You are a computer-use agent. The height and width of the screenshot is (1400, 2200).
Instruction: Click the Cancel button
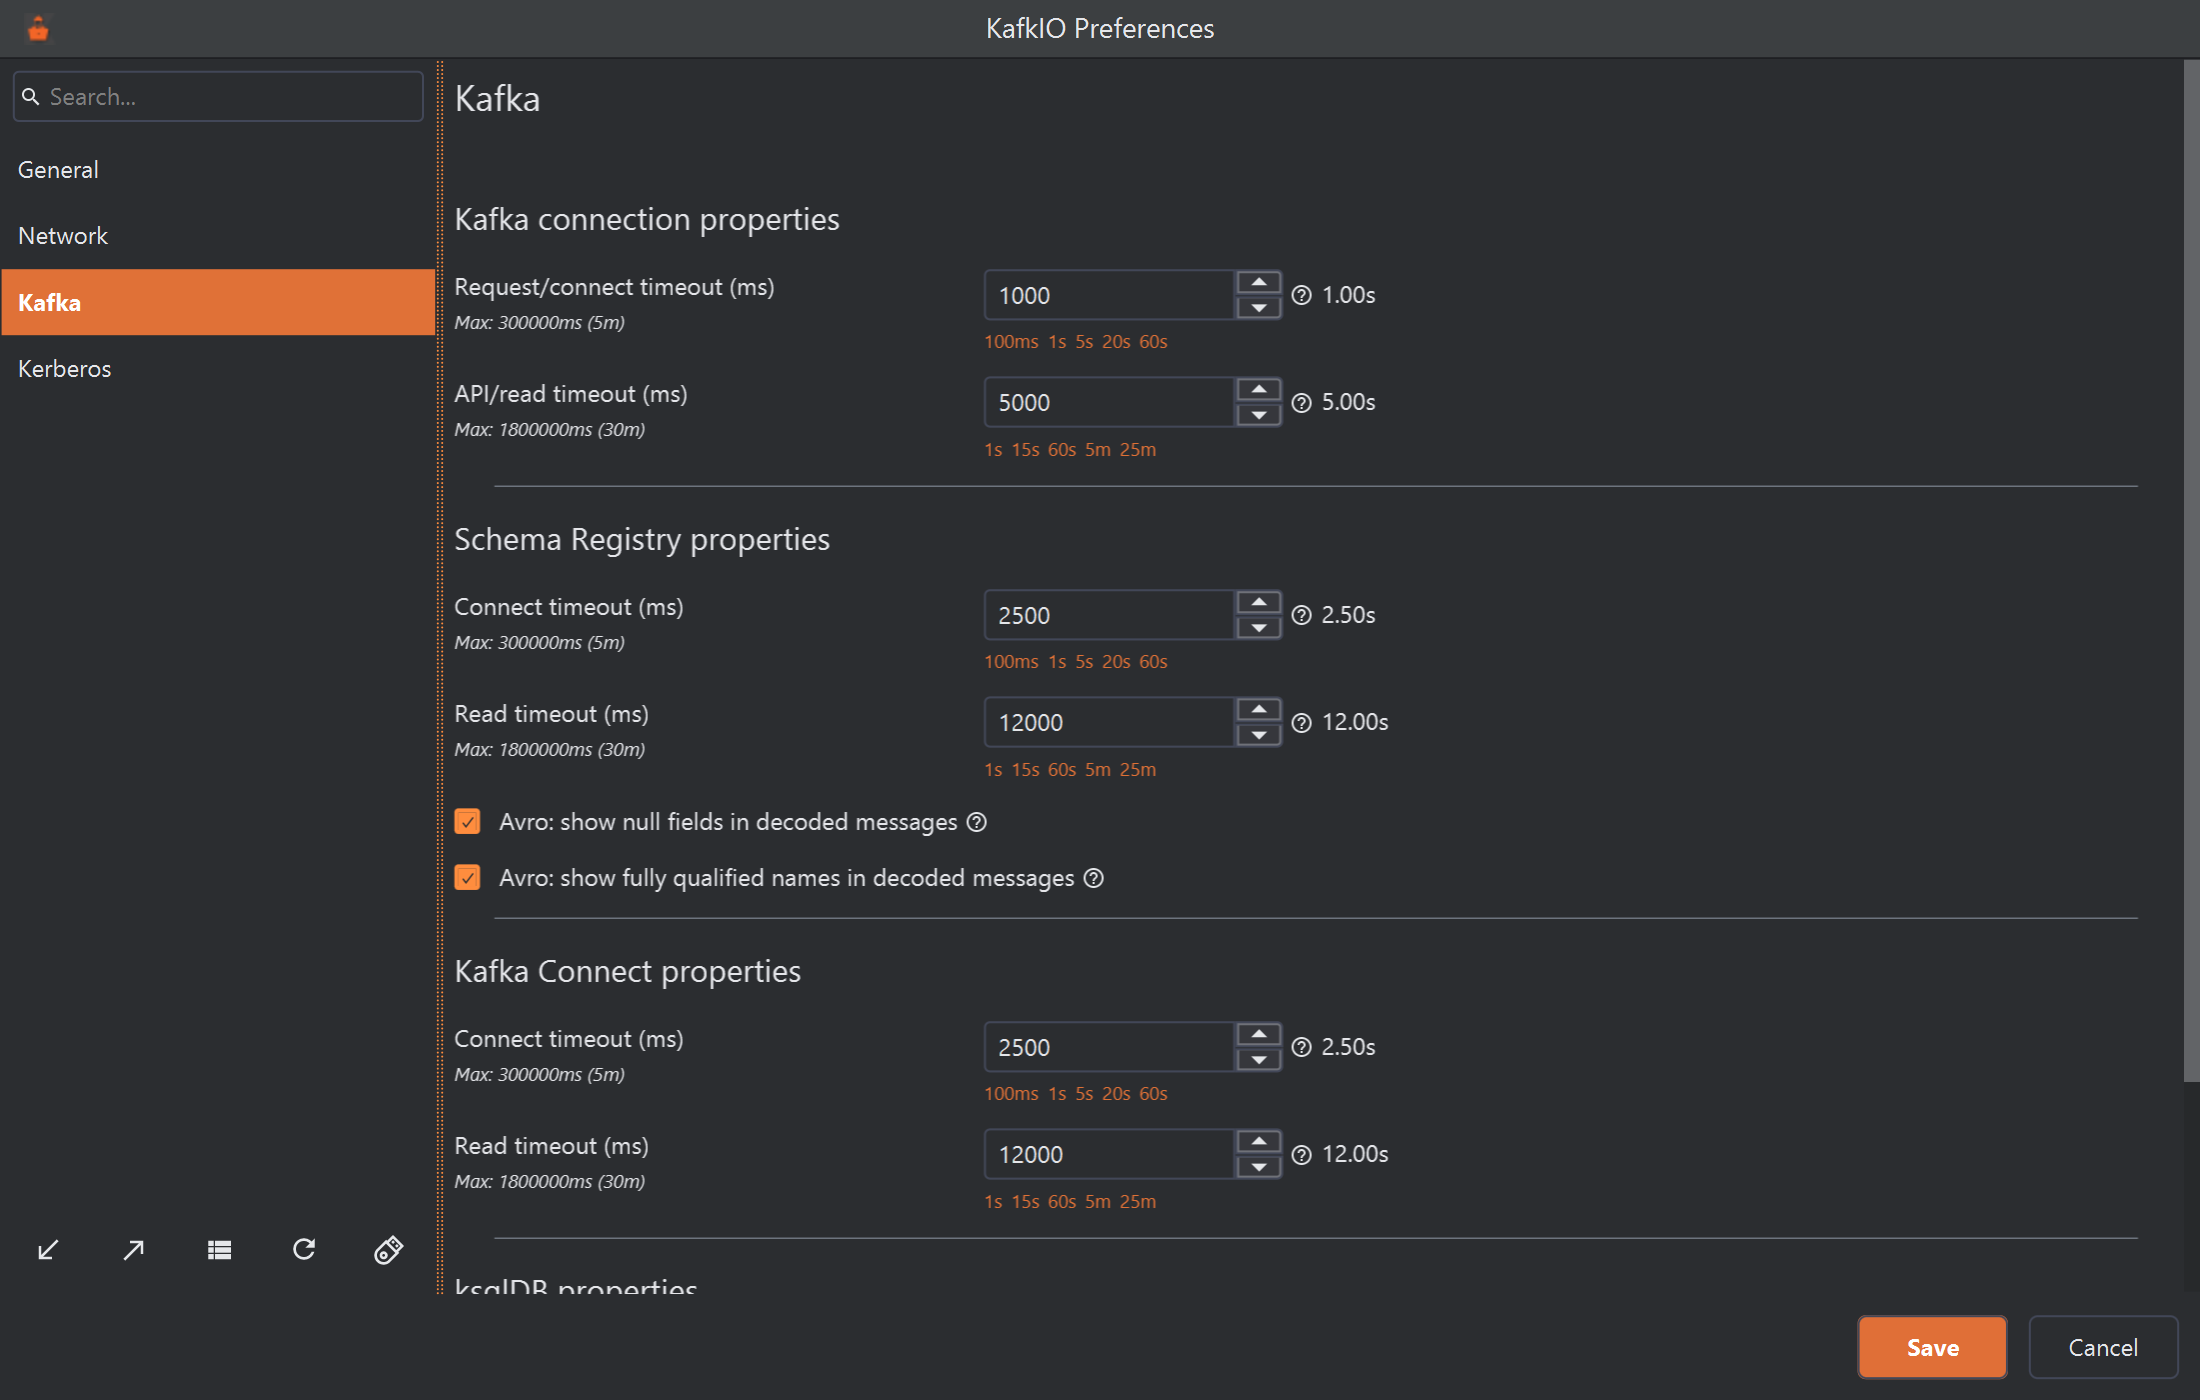pos(2103,1347)
